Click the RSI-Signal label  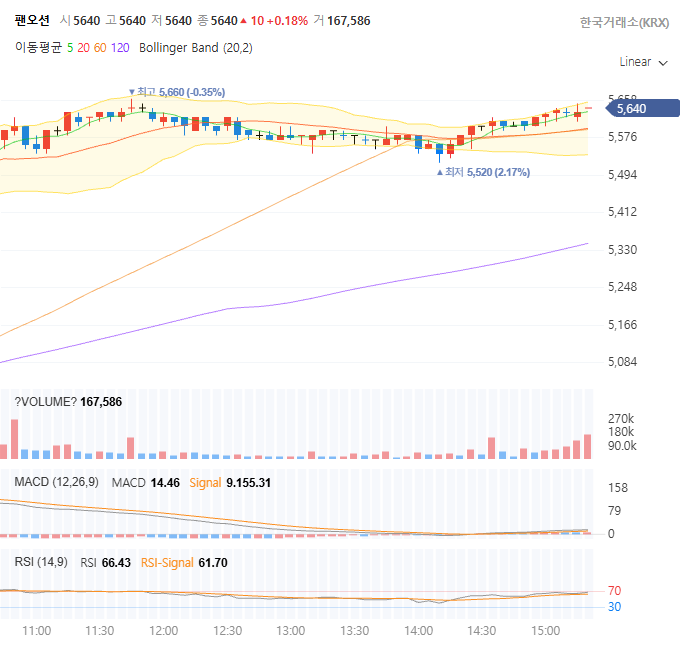point(167,563)
